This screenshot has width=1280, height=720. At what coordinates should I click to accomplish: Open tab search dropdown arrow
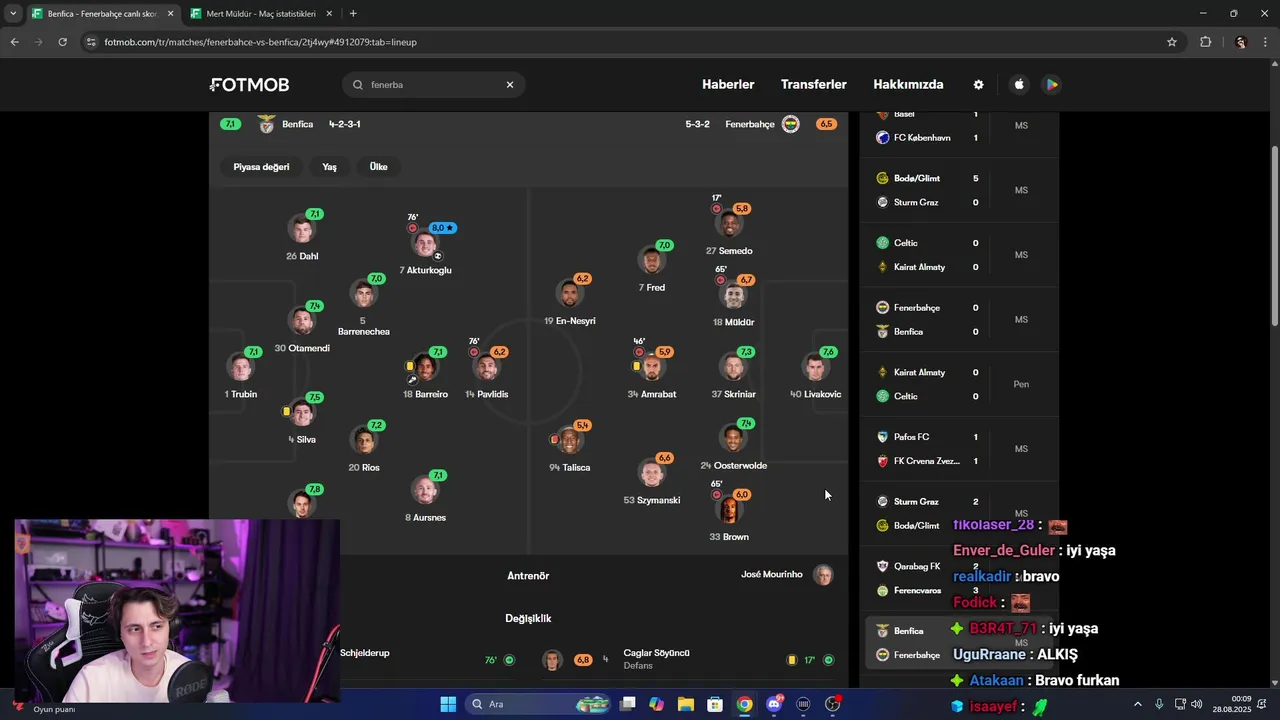pos(12,14)
